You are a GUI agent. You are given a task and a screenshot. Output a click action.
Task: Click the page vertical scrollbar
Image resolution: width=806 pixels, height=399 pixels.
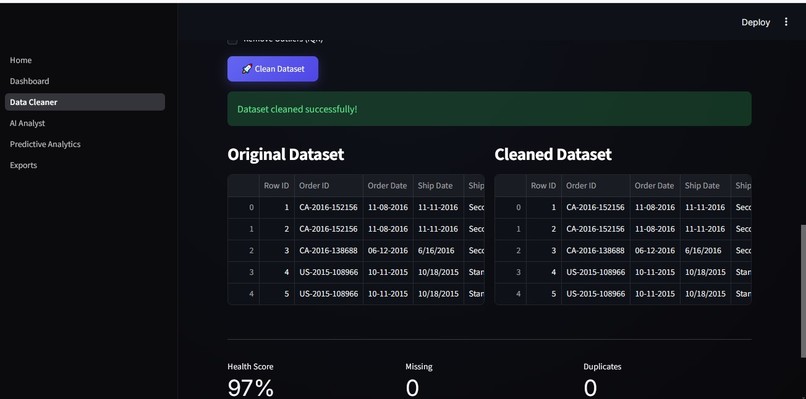point(803,291)
